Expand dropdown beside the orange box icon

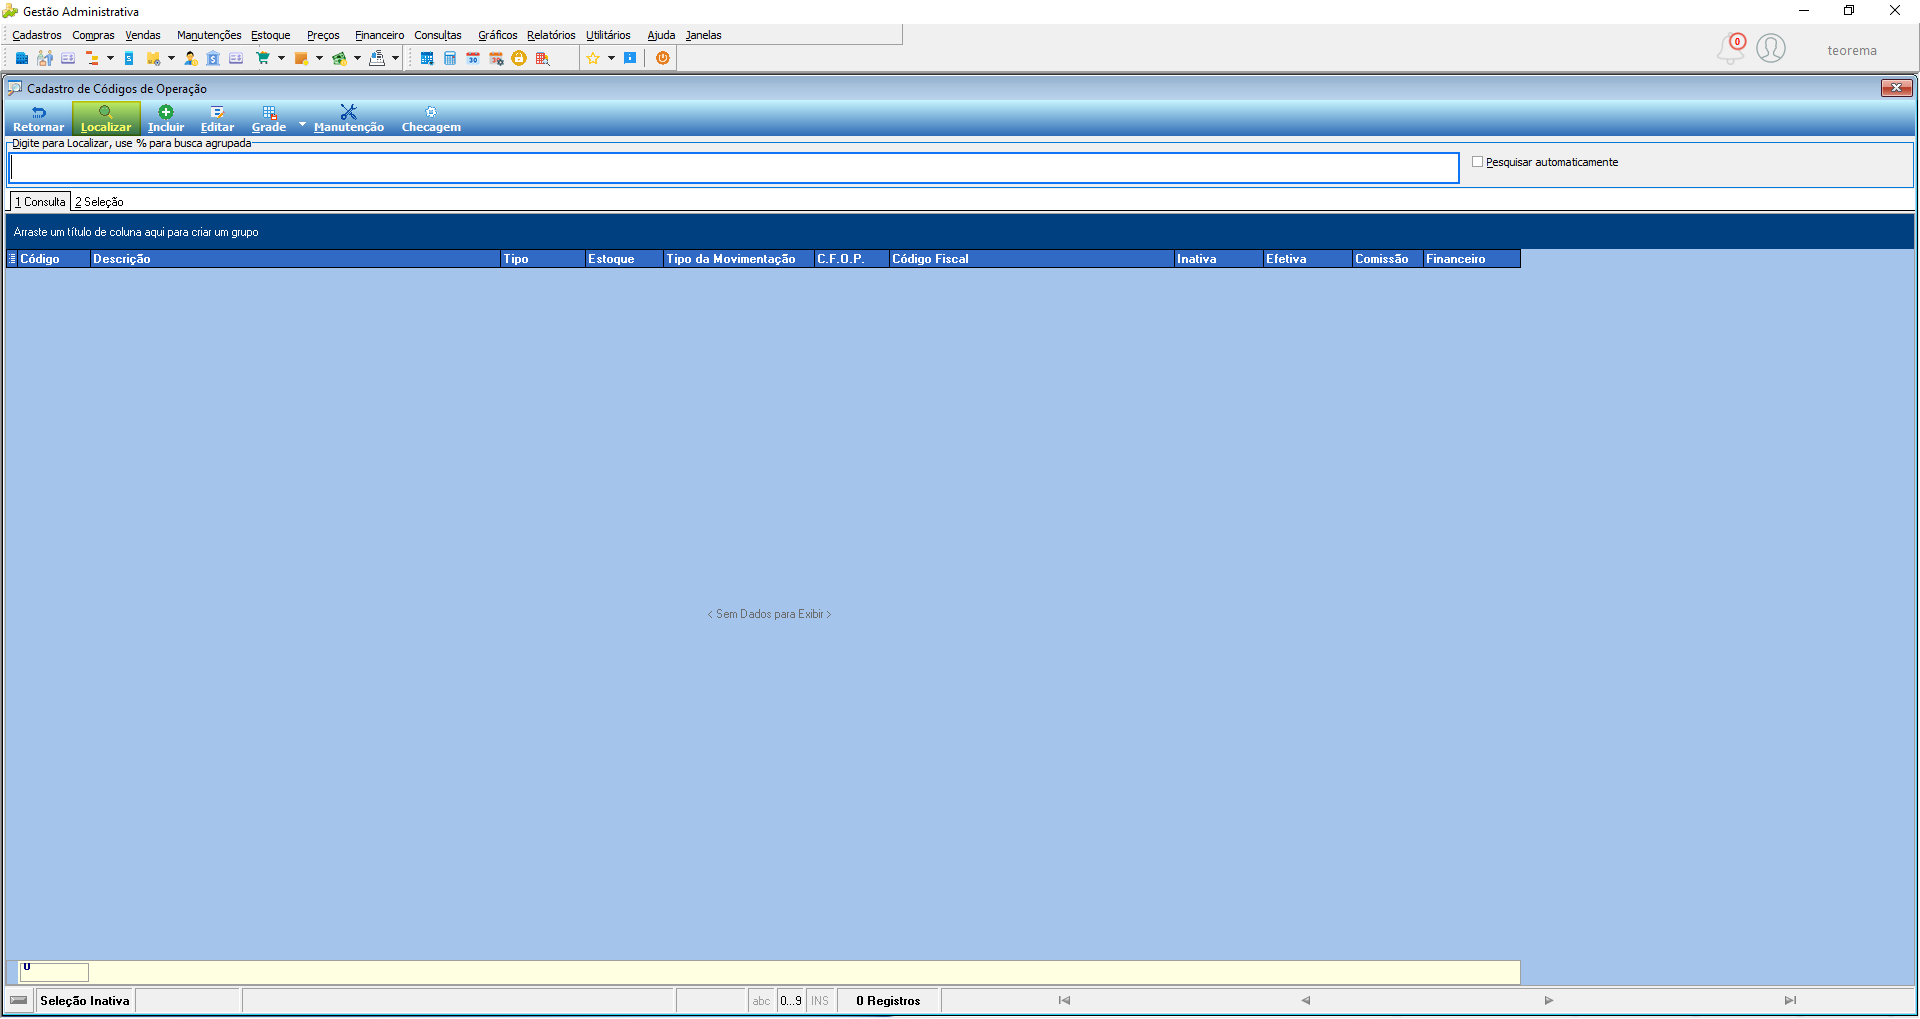(319, 58)
